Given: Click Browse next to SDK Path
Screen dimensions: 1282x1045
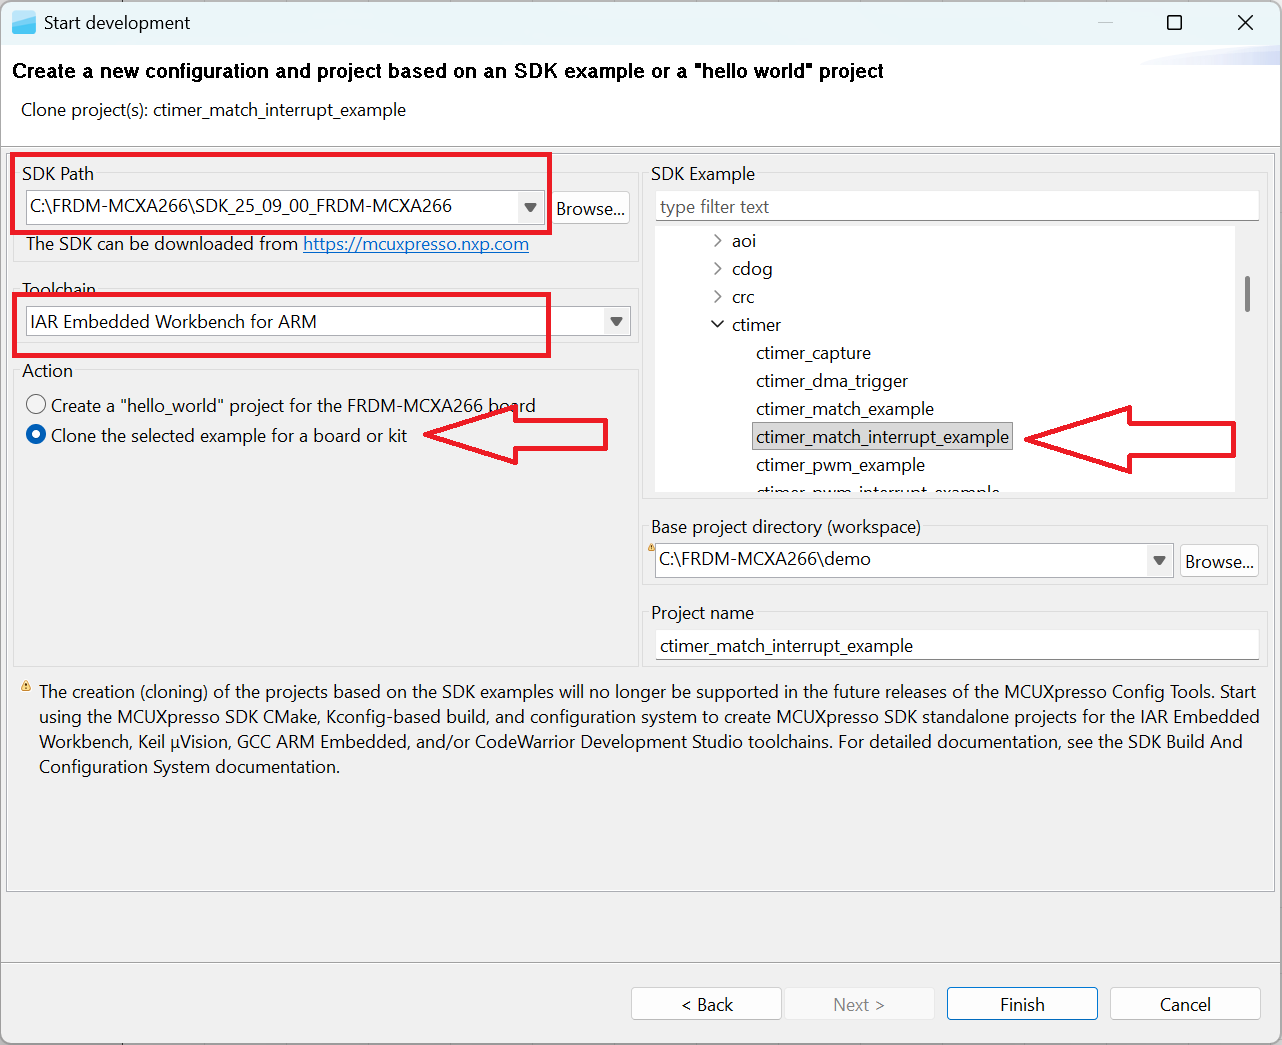Looking at the screenshot, I should pos(590,208).
